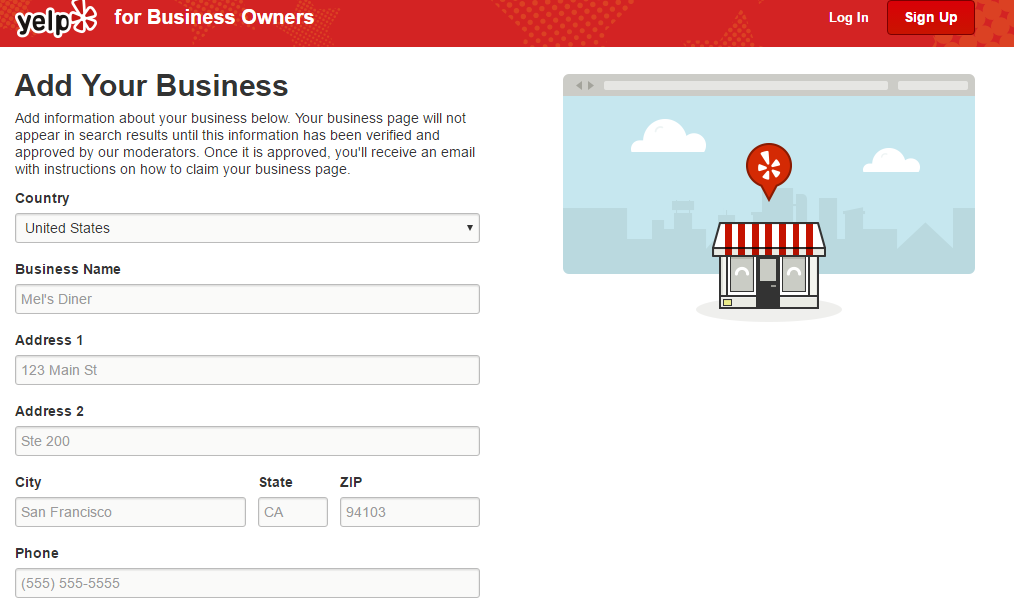The height and width of the screenshot is (613, 1014).
Task: Click the City input field
Action: pos(130,512)
